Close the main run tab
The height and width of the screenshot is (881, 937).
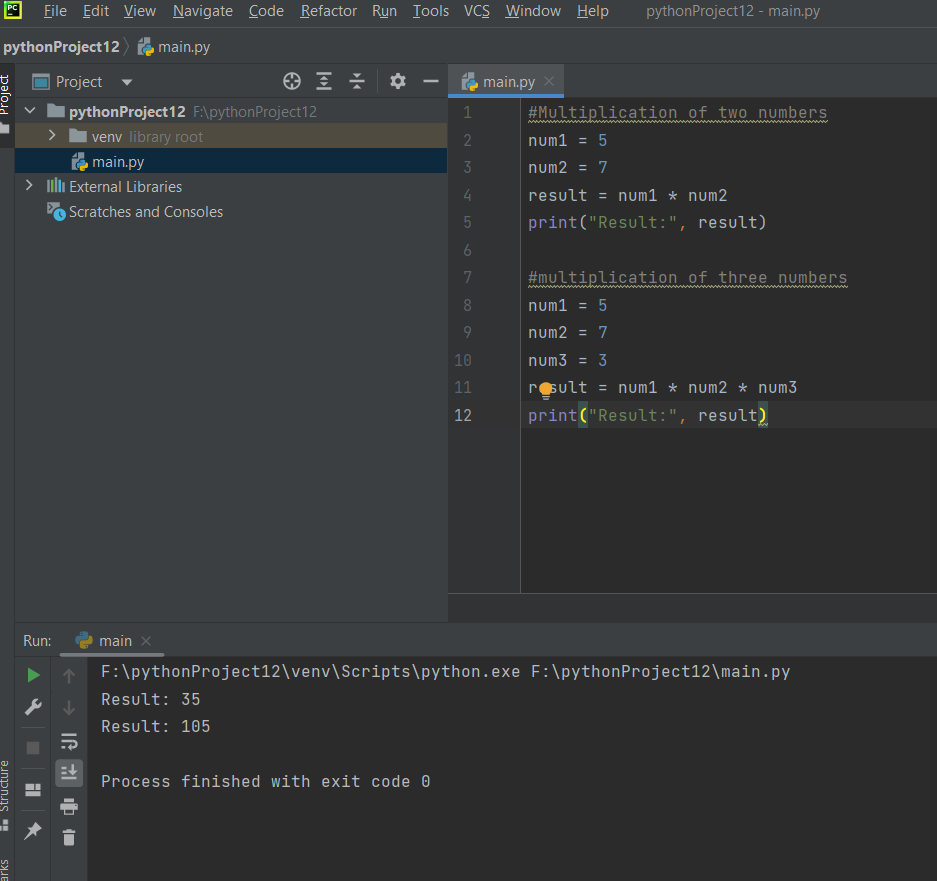pos(146,641)
